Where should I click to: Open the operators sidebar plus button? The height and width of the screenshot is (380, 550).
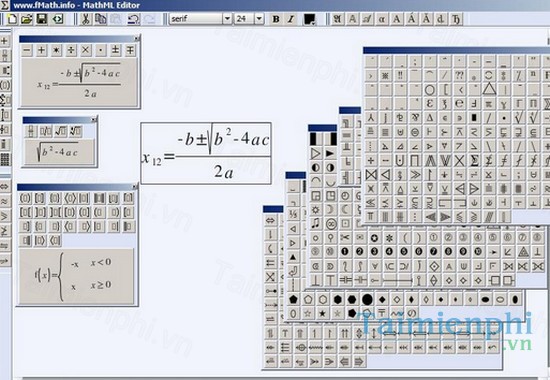(x=5, y=41)
